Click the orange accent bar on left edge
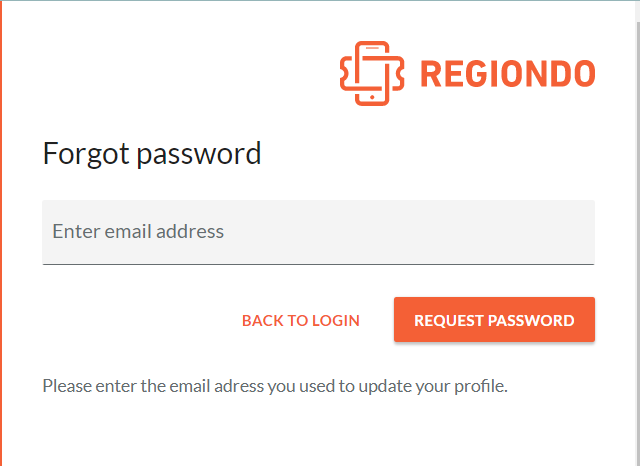640x466 pixels. (x=1, y=233)
